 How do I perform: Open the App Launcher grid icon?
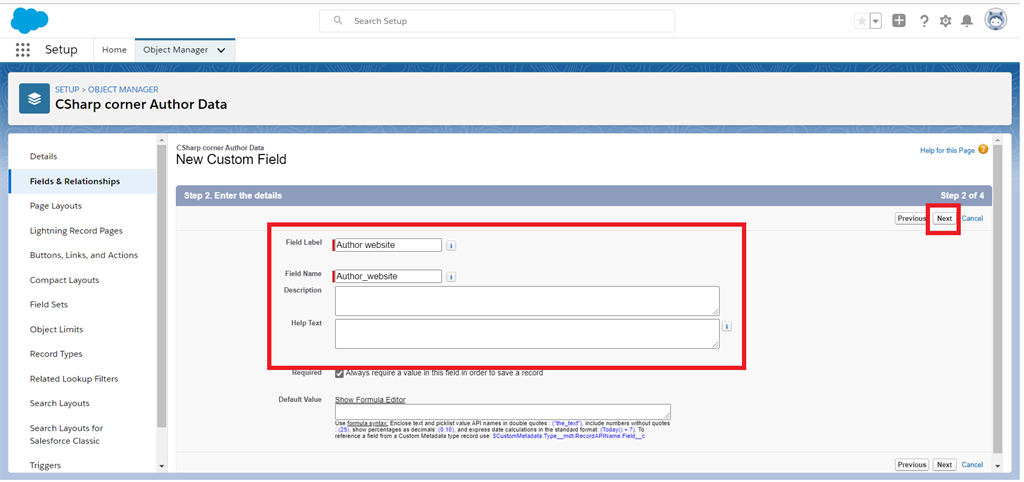click(x=23, y=50)
